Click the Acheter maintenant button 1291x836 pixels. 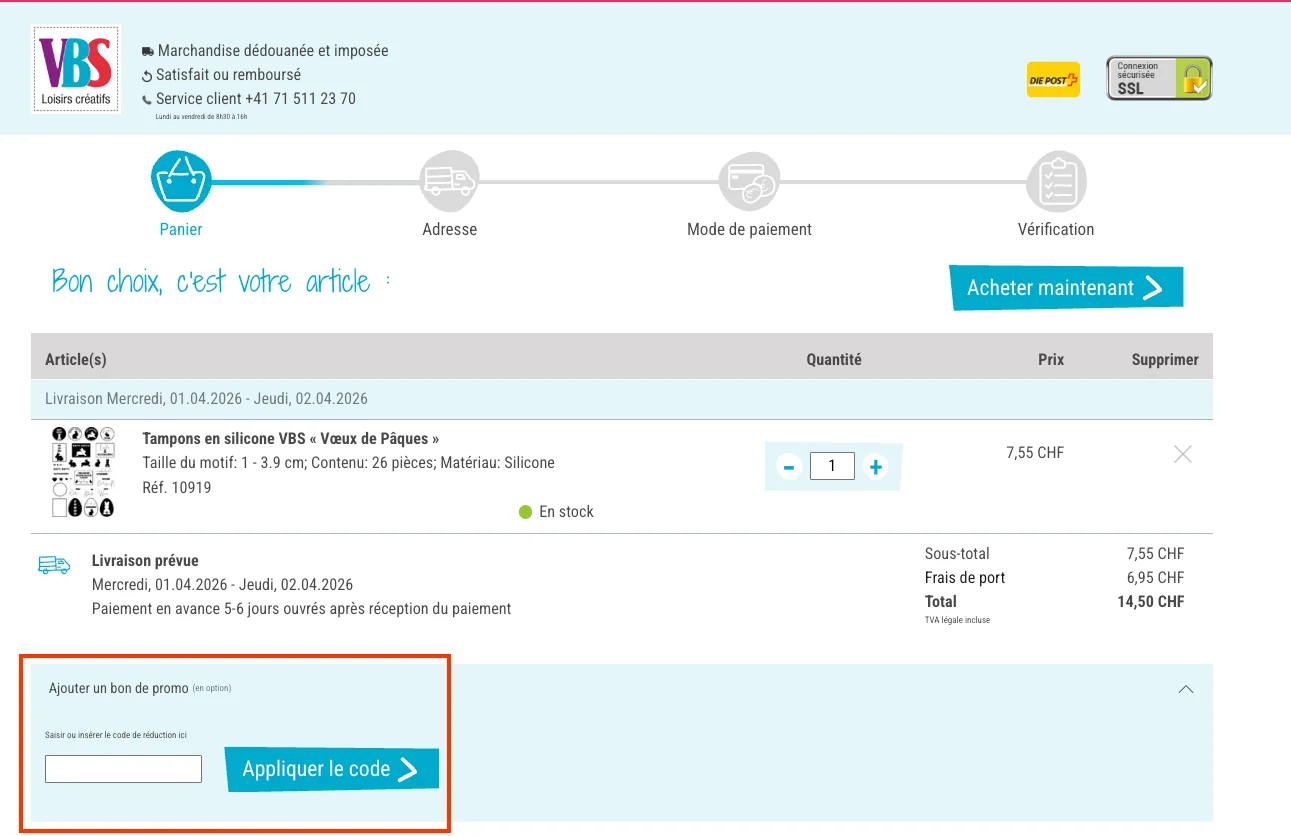[1065, 287]
